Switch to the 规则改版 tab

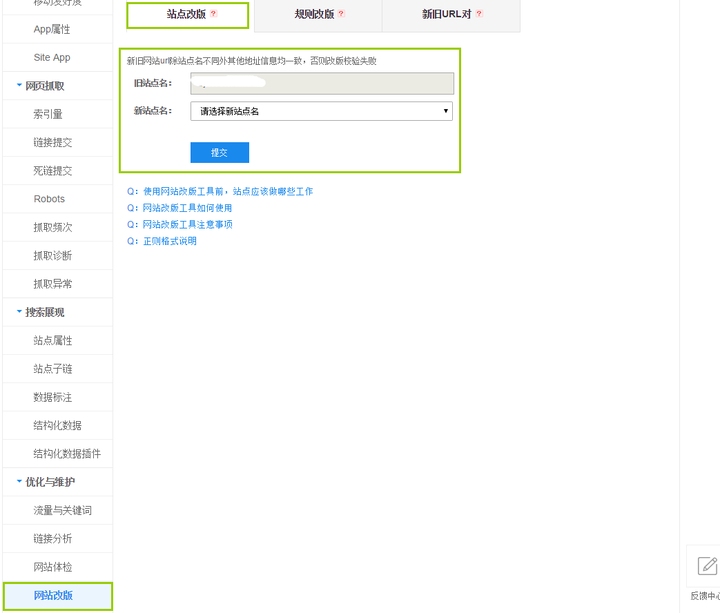315,14
